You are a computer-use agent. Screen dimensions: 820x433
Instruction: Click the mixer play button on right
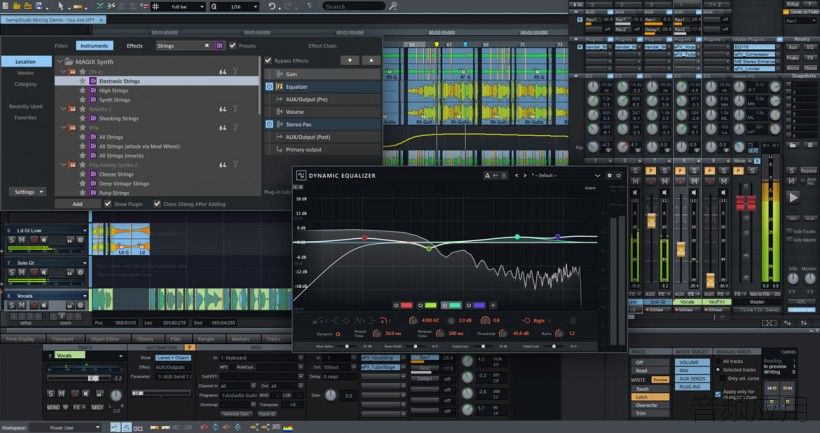click(x=793, y=198)
